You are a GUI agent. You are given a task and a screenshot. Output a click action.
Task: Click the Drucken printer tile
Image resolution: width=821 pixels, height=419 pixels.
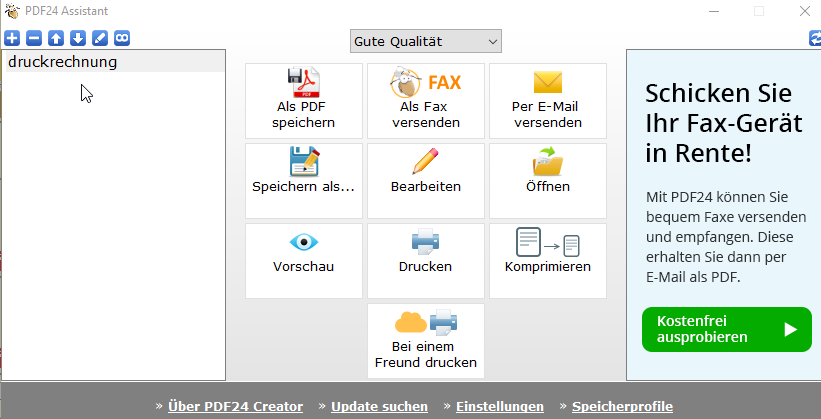[x=426, y=261]
